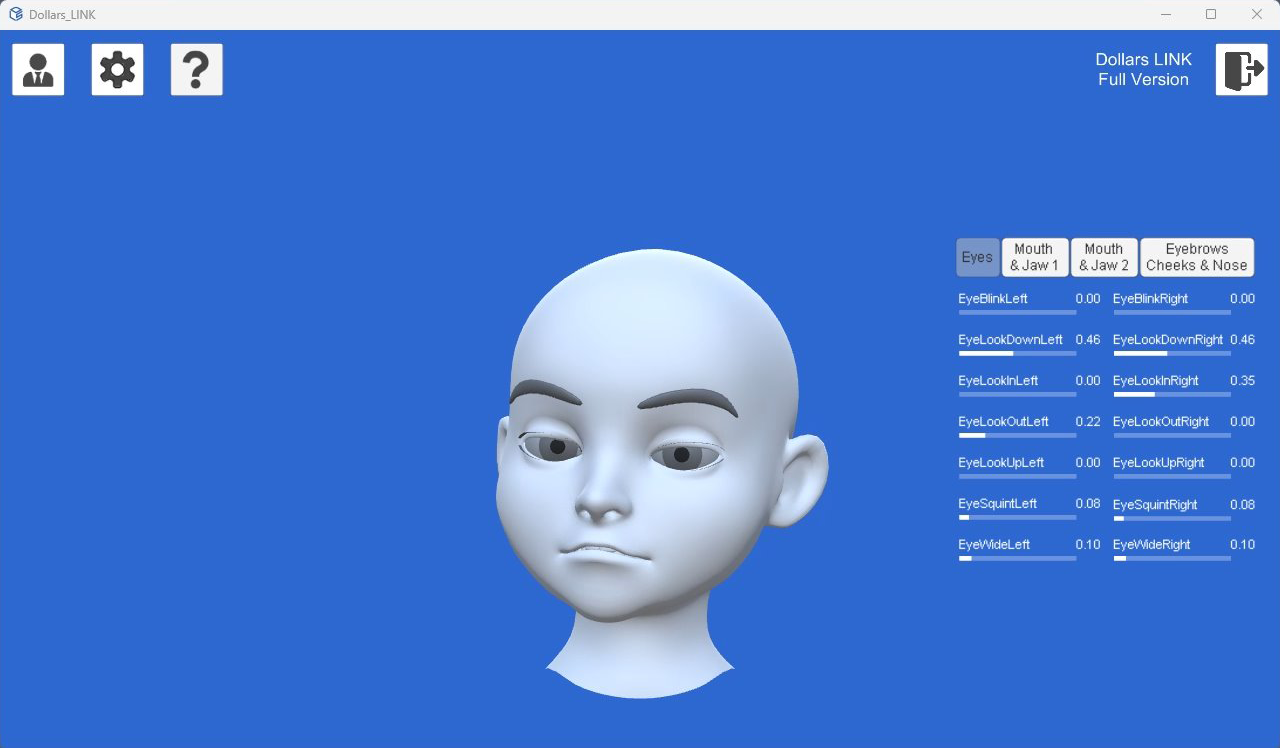Click the EyeBlinkLeft slider bar
The height and width of the screenshot is (748, 1280).
[1017, 312]
